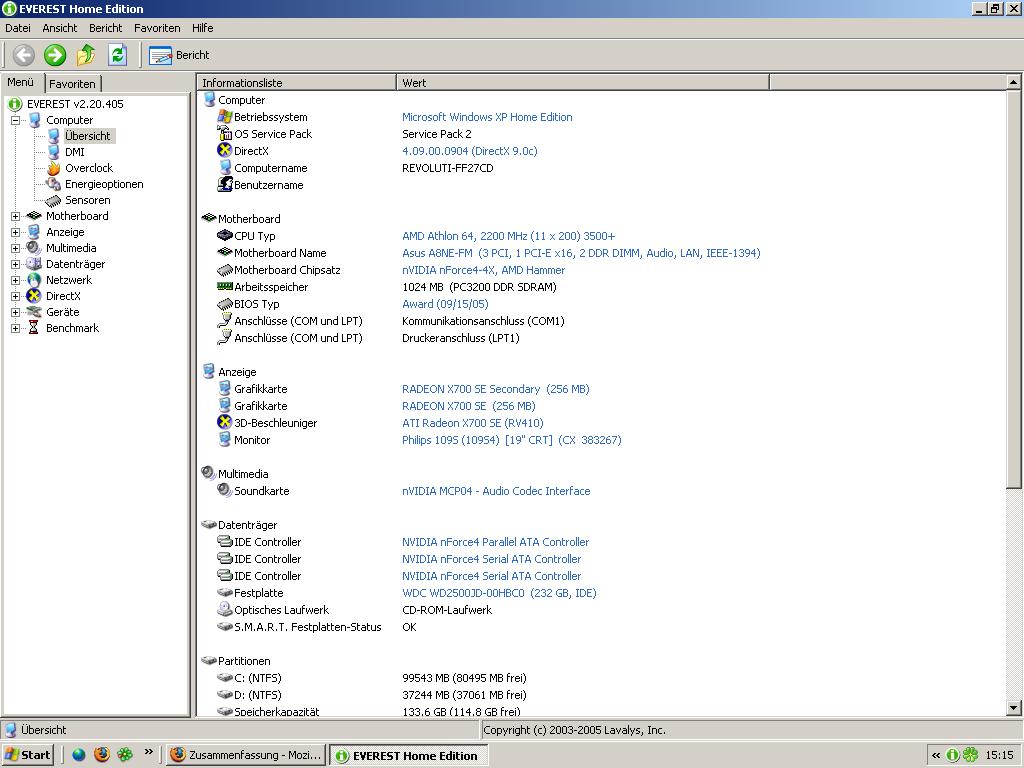This screenshot has height=768, width=1024.
Task: Expand the Netzwerk tree node
Action: [16, 280]
